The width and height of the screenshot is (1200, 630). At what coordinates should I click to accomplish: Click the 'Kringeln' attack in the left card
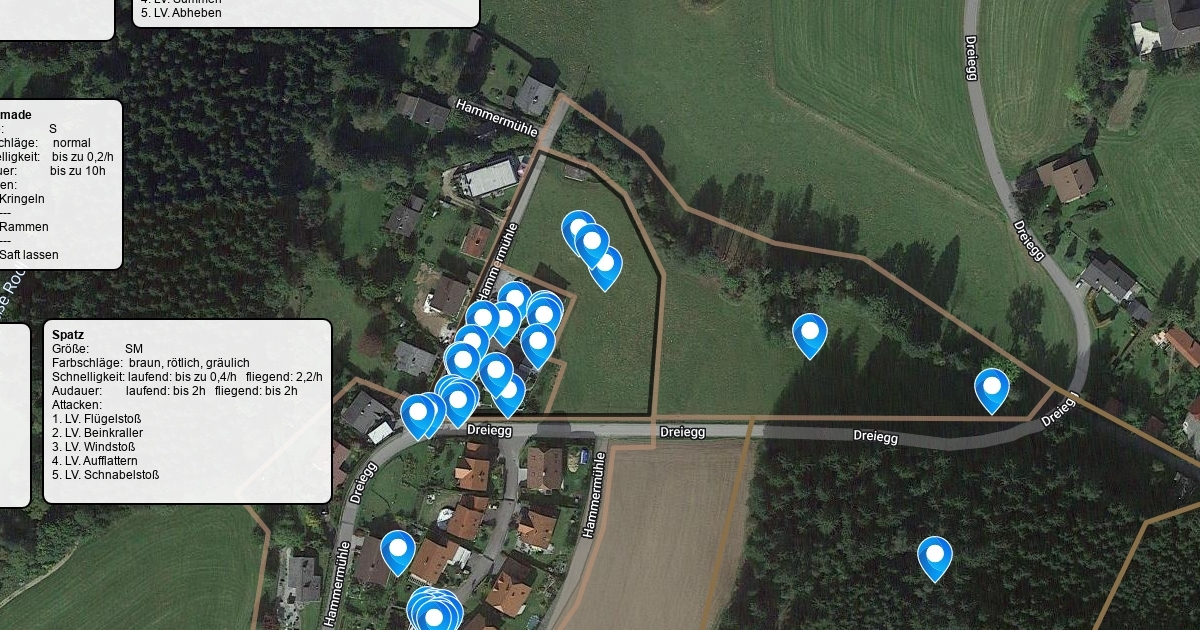[24, 199]
